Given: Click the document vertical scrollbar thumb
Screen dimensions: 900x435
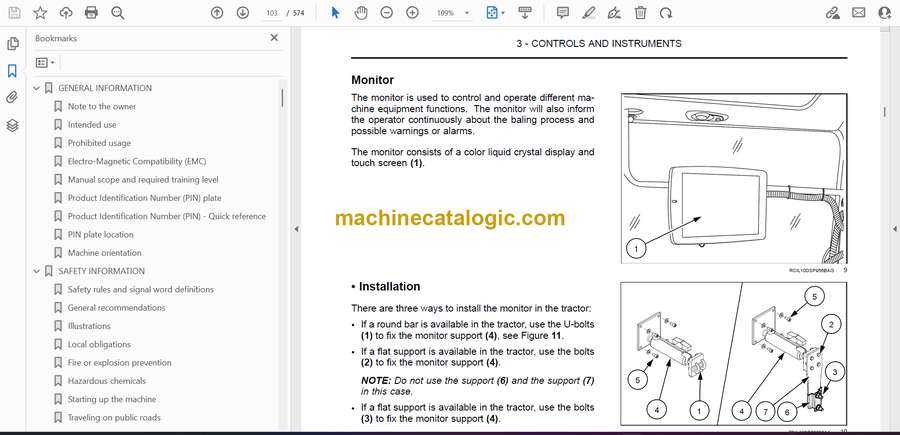Looking at the screenshot, I should tap(885, 110).
